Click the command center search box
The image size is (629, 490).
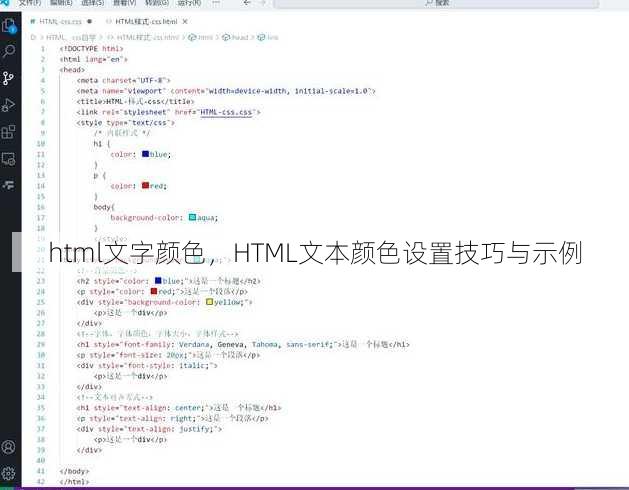[436, 3]
